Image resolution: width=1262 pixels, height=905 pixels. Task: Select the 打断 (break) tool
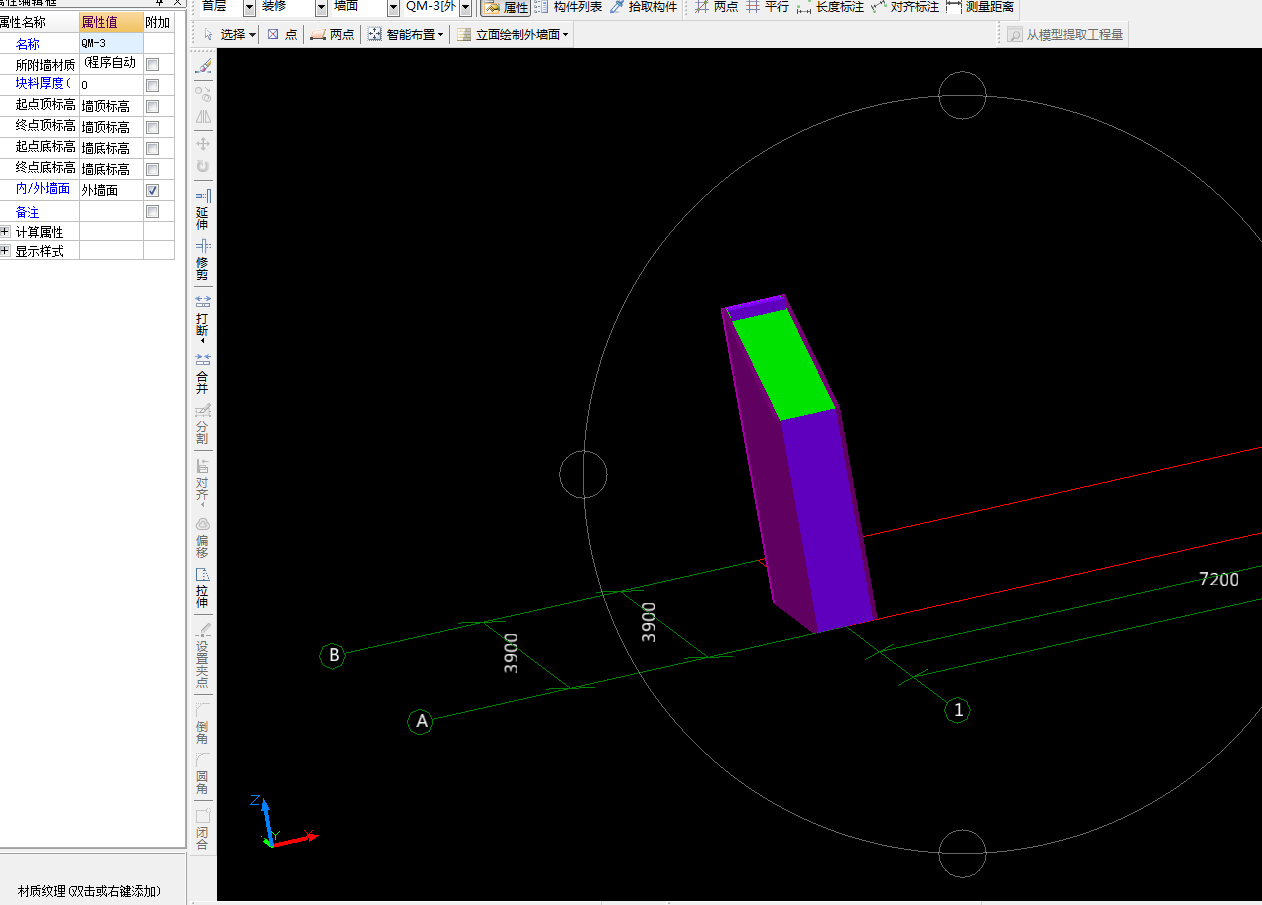tap(203, 318)
